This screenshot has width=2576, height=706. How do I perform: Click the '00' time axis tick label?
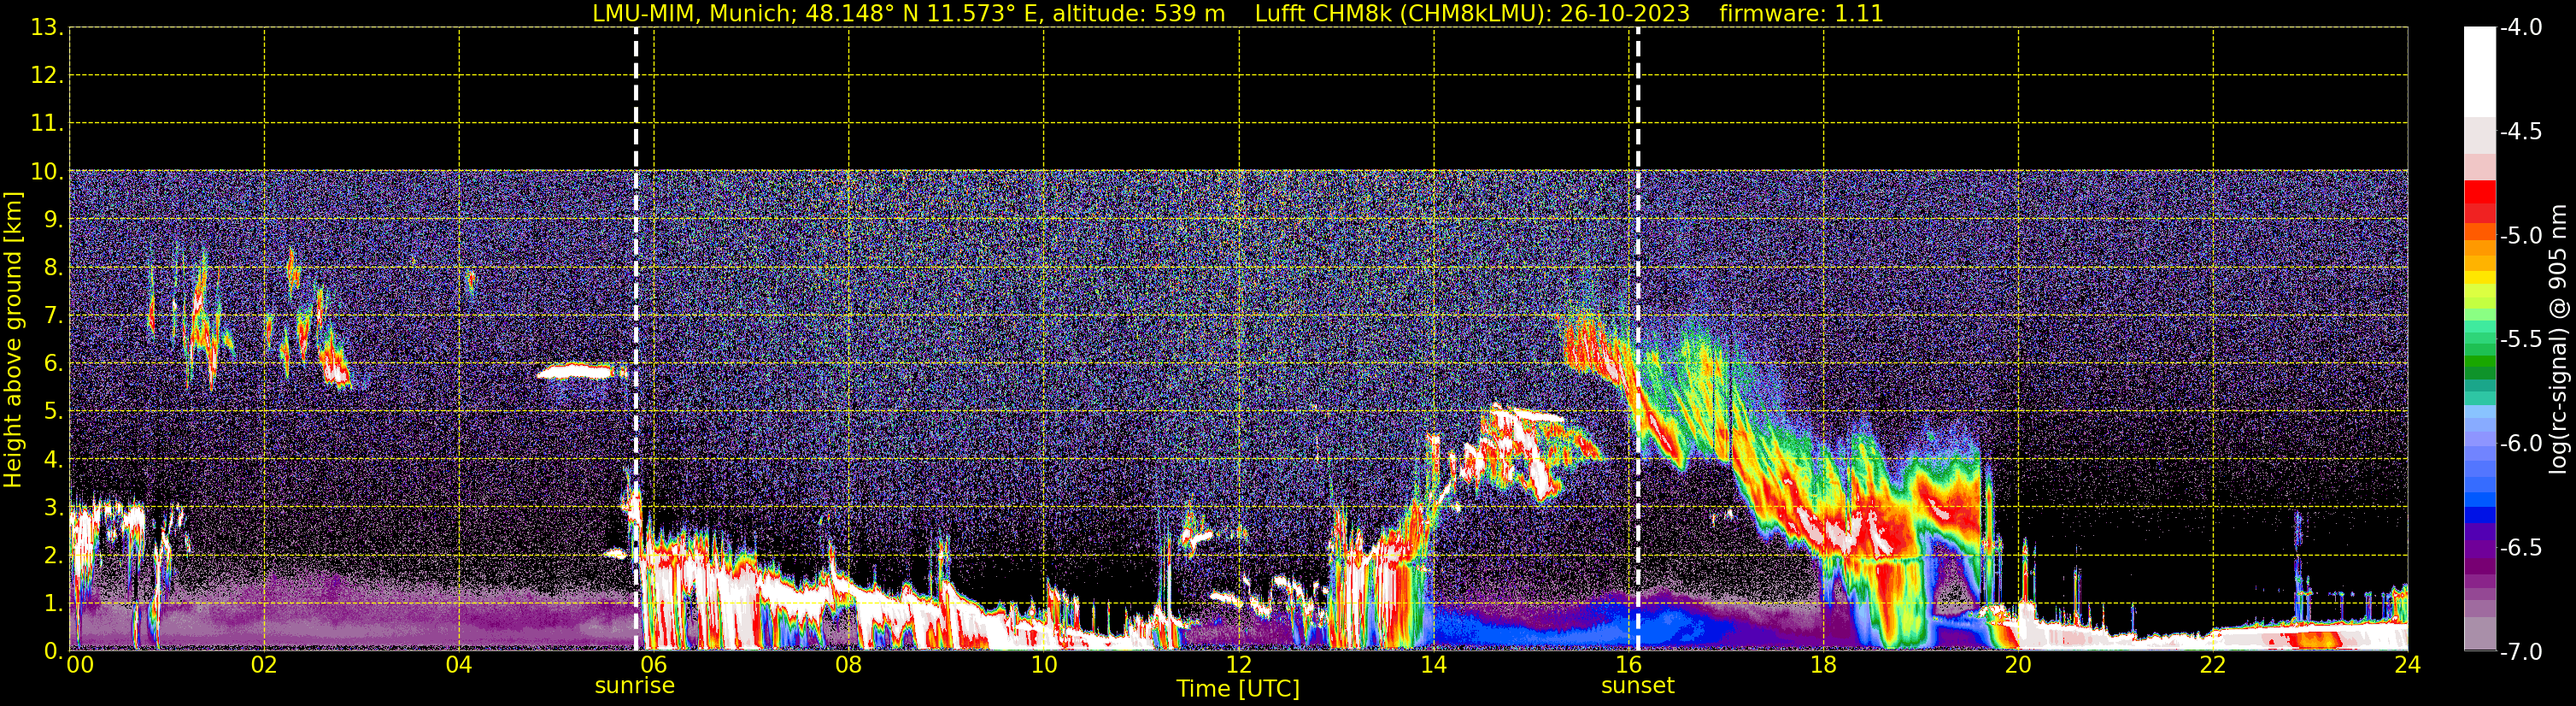coord(80,665)
